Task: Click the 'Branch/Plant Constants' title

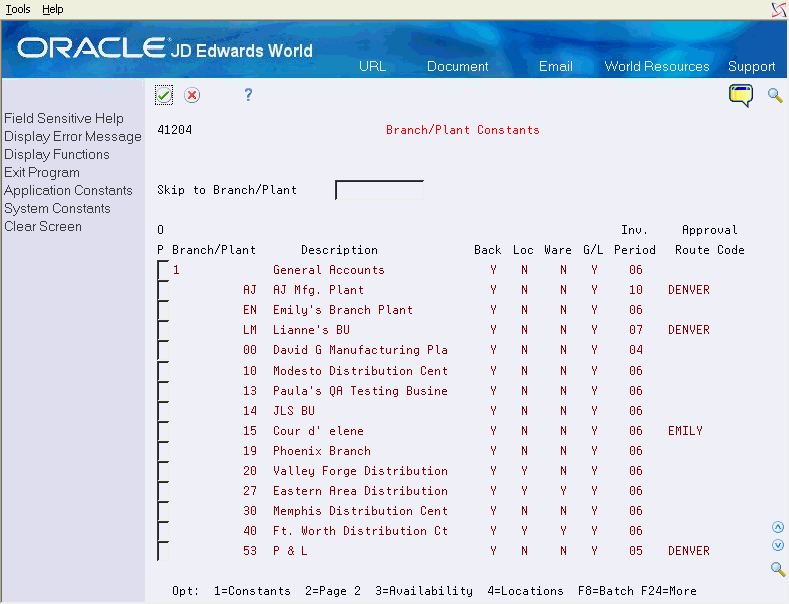Action: pos(462,130)
